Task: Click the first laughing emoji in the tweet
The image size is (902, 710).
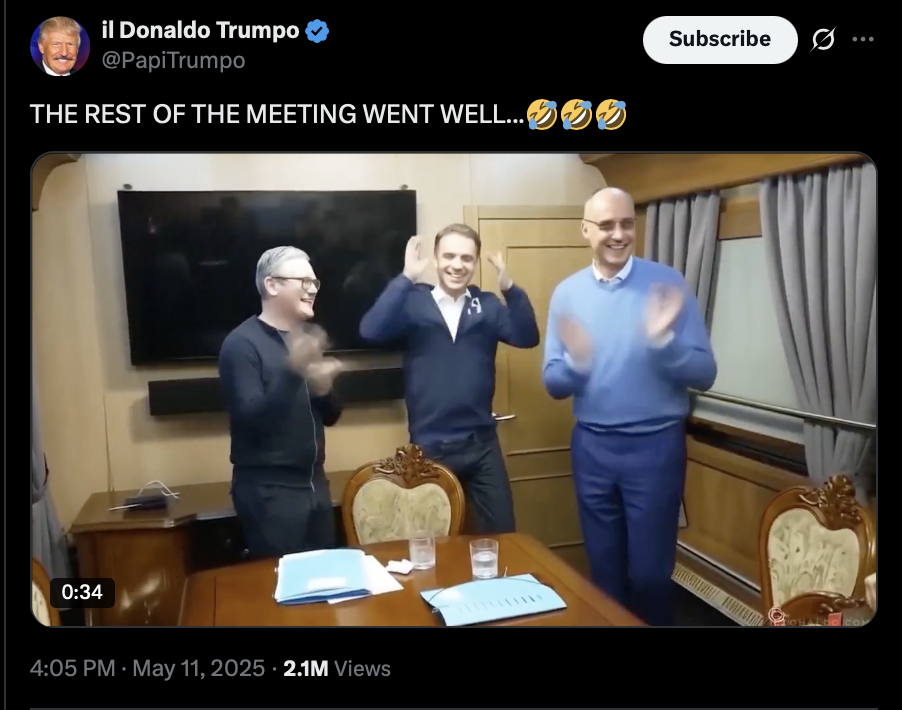Action: click(542, 114)
